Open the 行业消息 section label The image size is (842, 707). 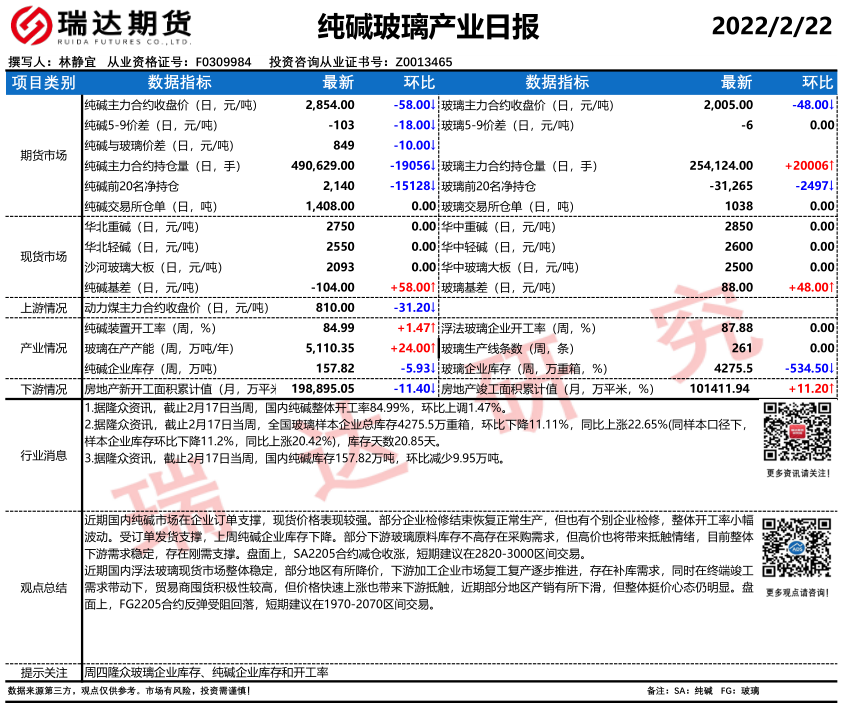42,455
